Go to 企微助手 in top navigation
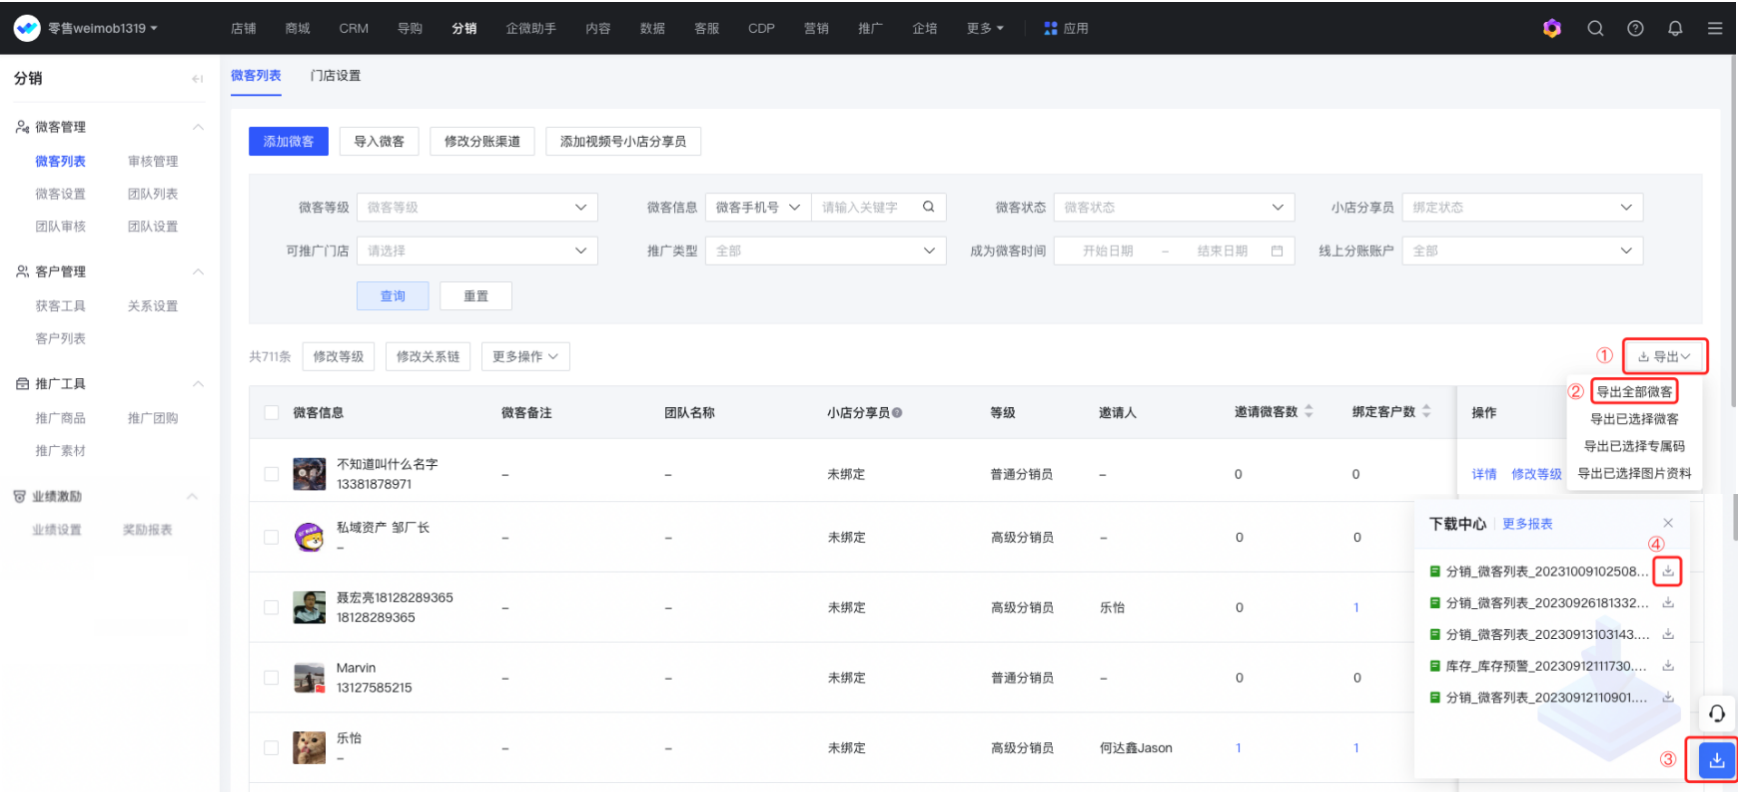 pos(531,28)
